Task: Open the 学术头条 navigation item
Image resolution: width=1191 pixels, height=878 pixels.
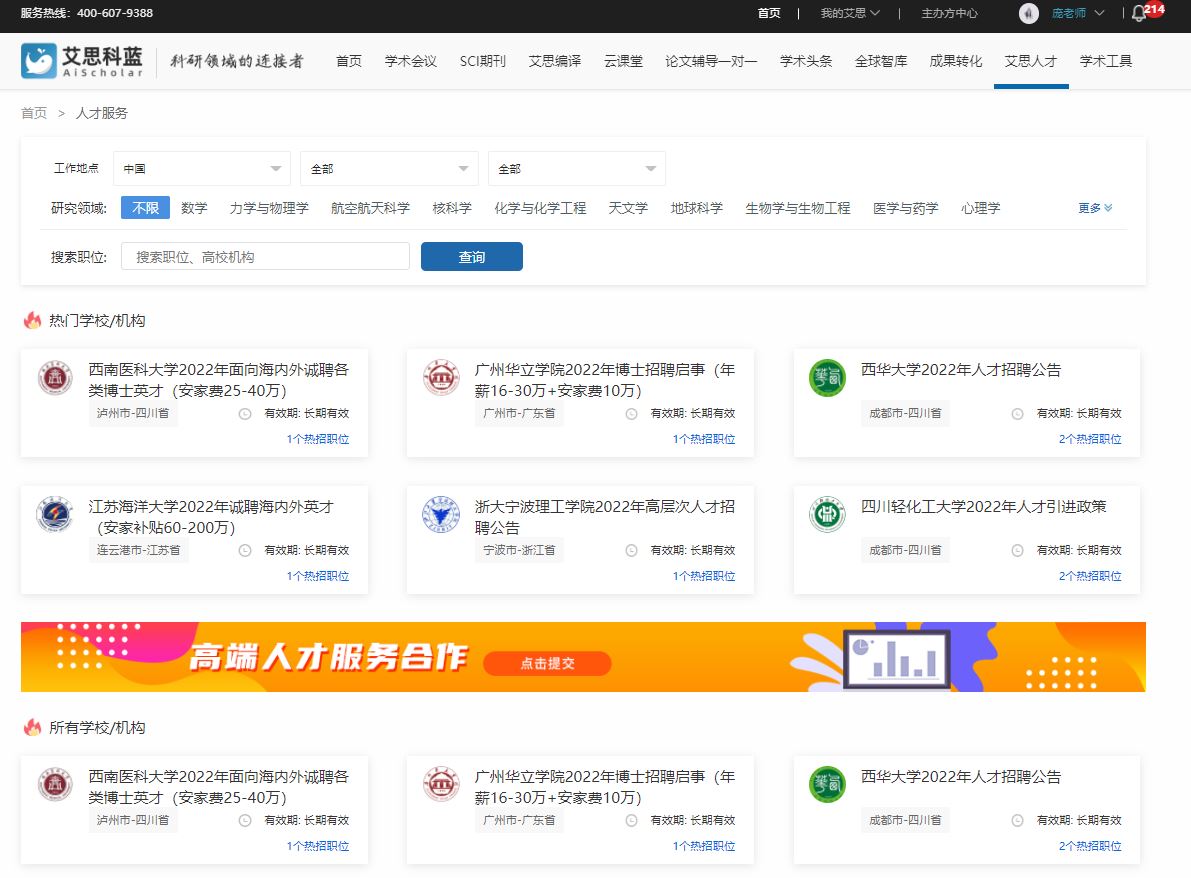Action: click(x=806, y=61)
